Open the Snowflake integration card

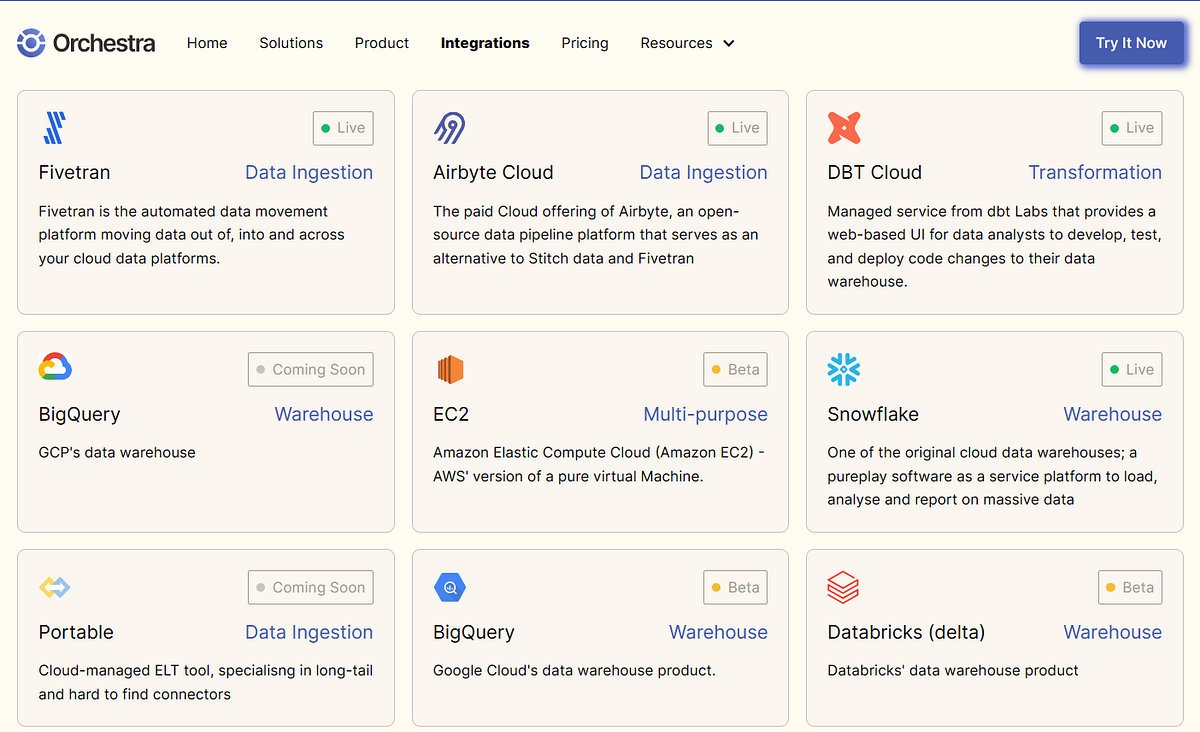(x=994, y=431)
